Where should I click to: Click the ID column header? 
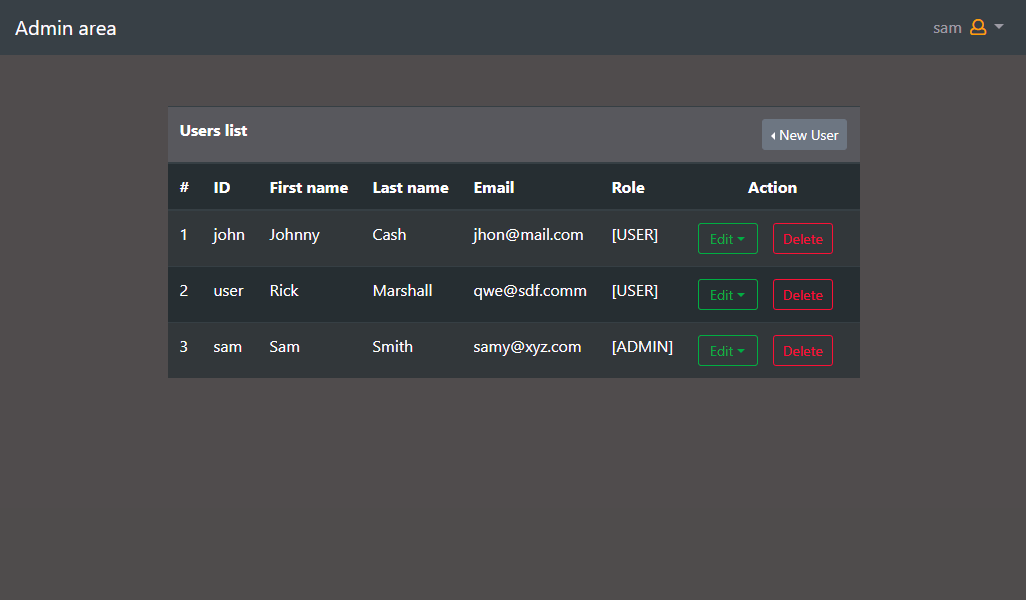222,188
